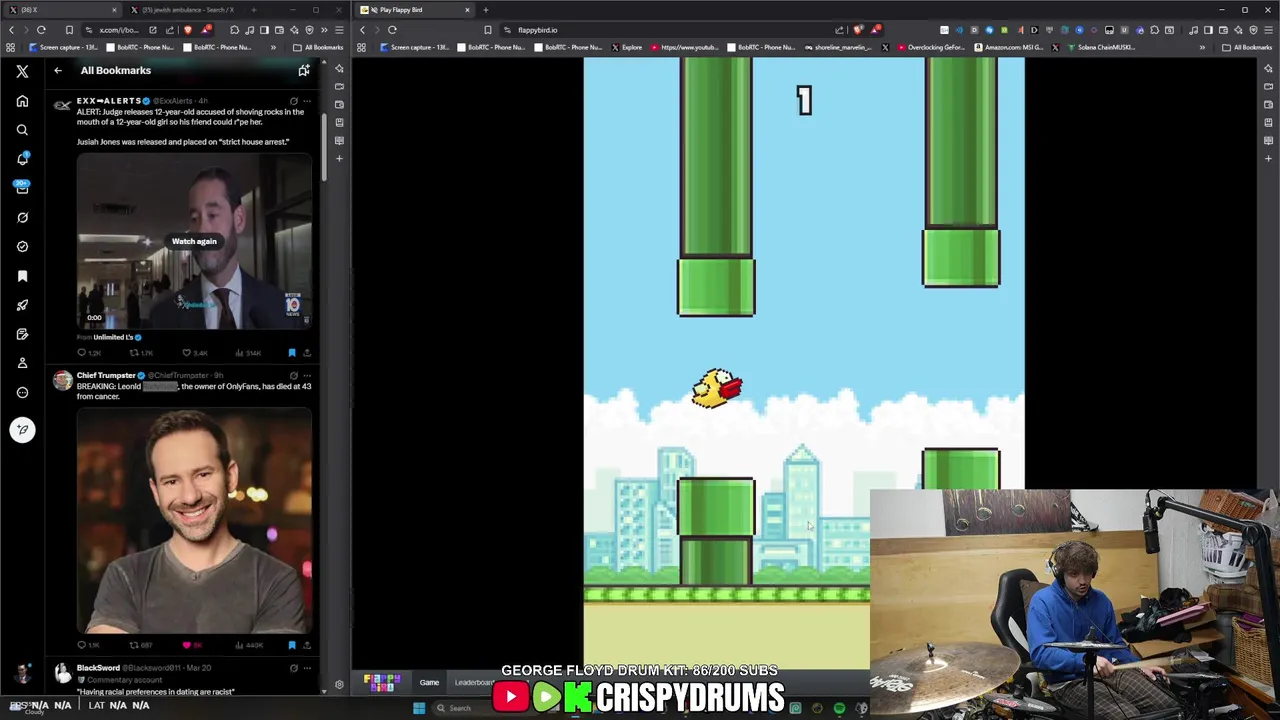Open EXX ALERTS profile name
This screenshot has height=720, width=1280.
click(x=108, y=101)
